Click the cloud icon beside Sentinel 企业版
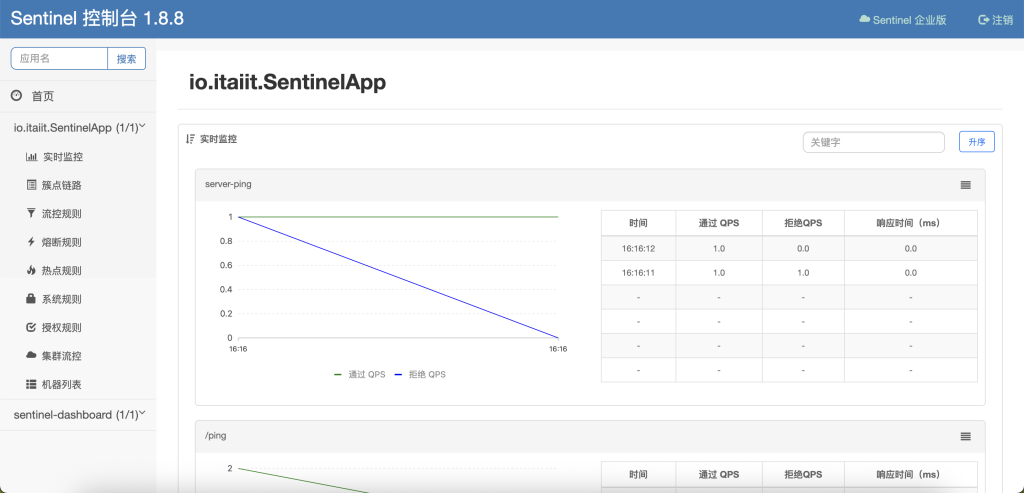Image resolution: width=1024 pixels, height=493 pixels. pos(865,20)
